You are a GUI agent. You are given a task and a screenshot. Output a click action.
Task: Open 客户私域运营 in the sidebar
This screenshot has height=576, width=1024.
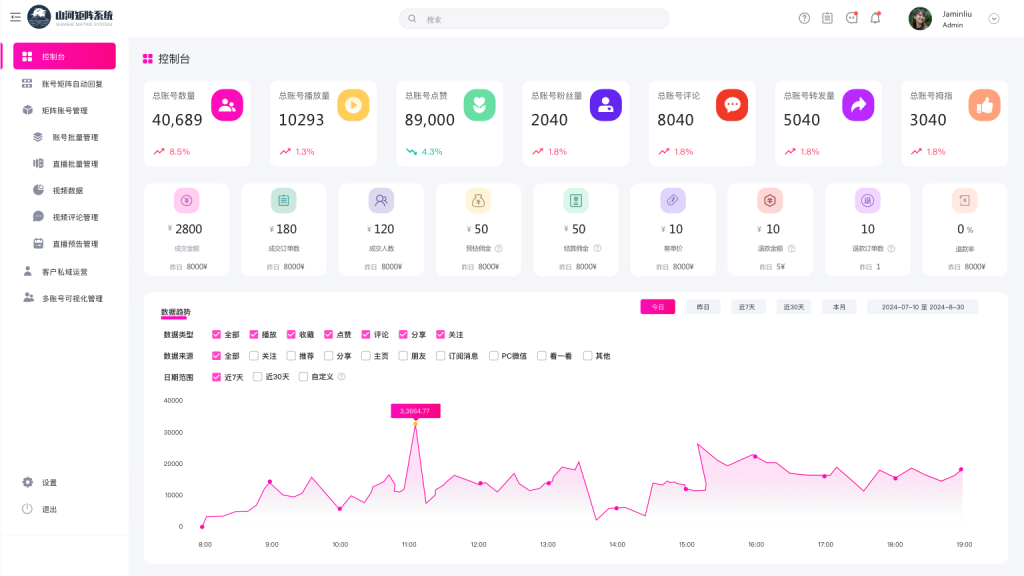64,271
